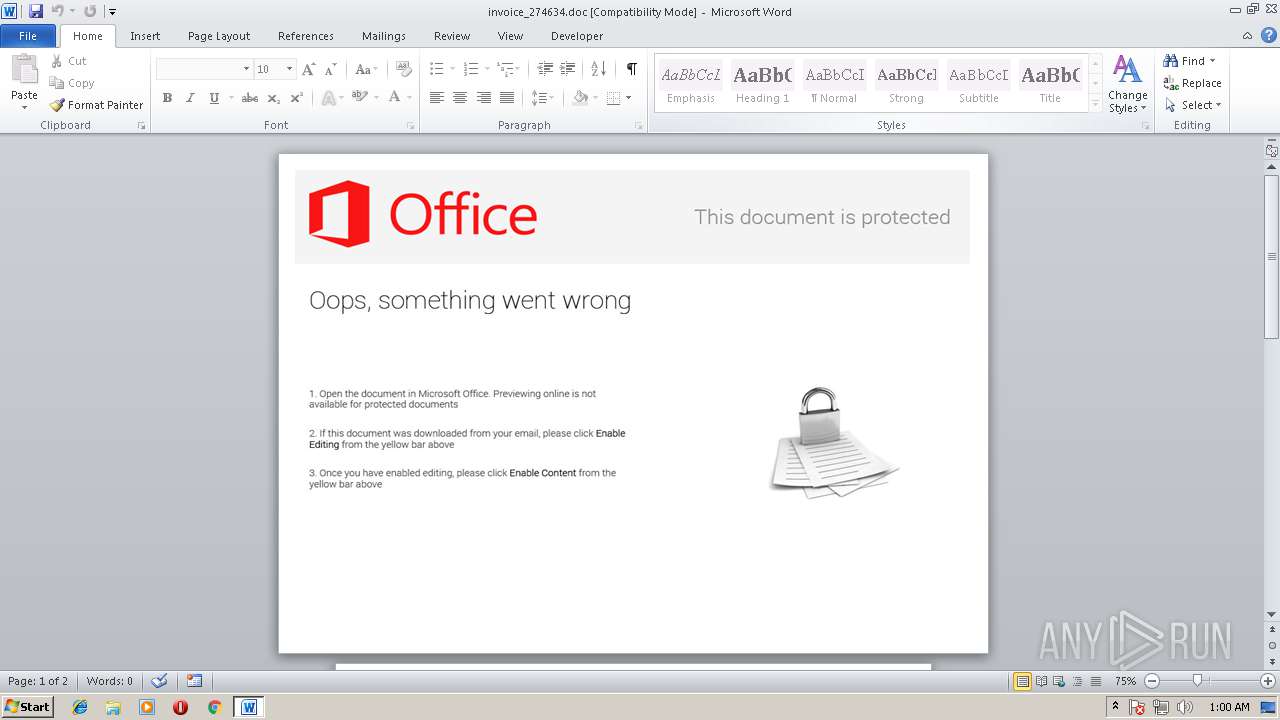Click zoom percentage 75%
This screenshot has height=720, width=1280.
[1125, 681]
